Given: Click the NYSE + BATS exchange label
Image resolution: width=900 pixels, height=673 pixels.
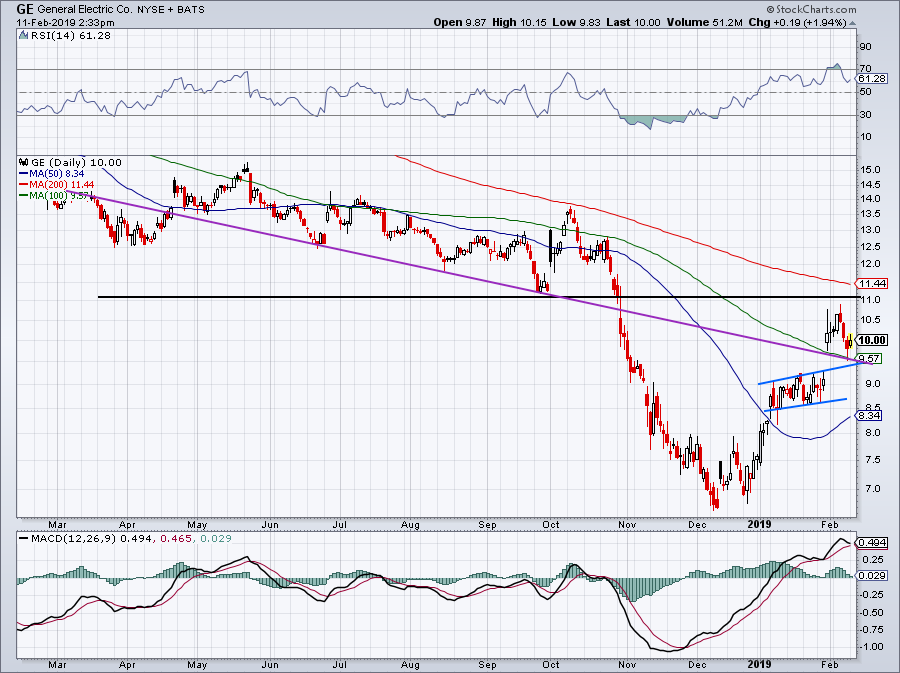Looking at the screenshot, I should point(170,10).
